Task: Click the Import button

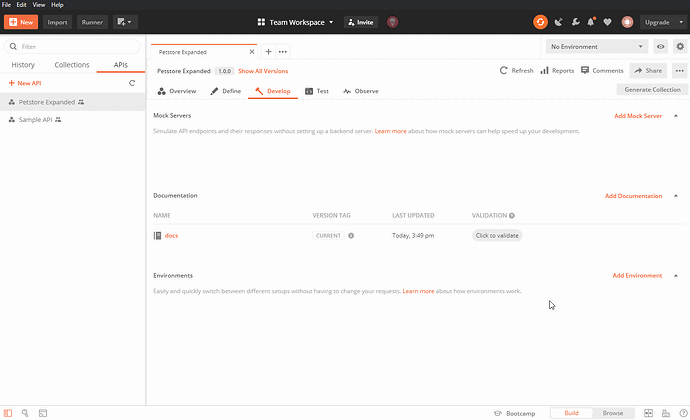Action: tap(58, 22)
